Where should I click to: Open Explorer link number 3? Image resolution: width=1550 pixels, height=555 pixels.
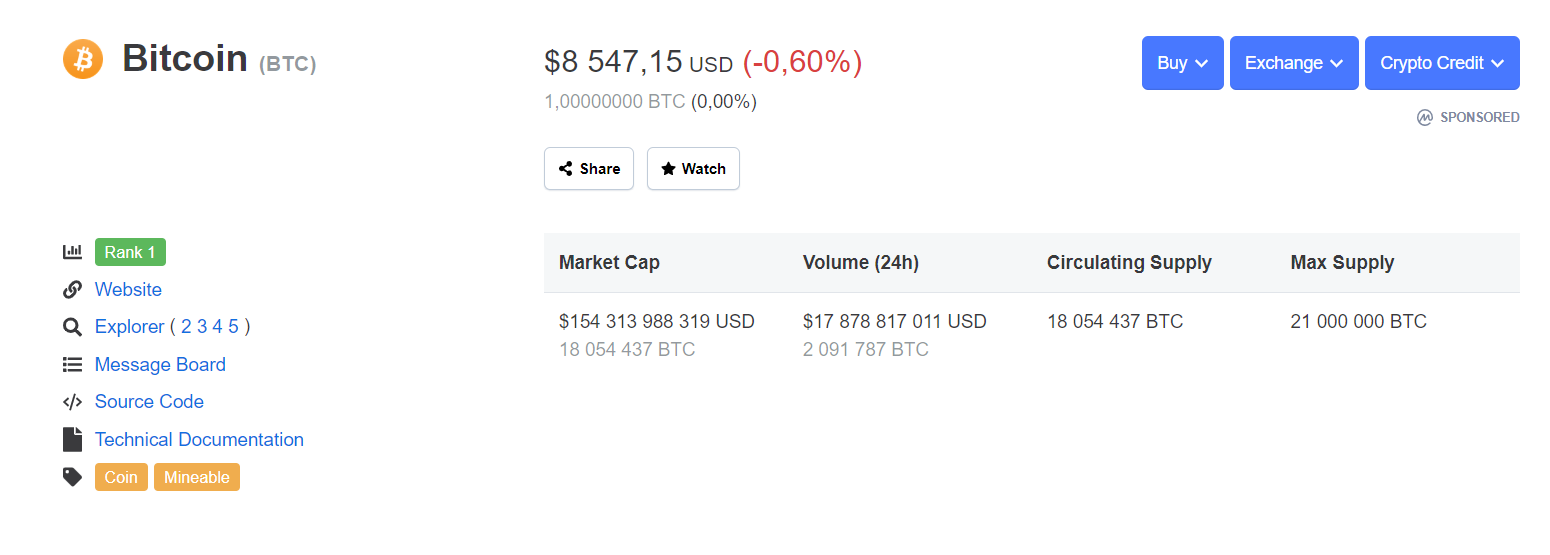point(202,327)
